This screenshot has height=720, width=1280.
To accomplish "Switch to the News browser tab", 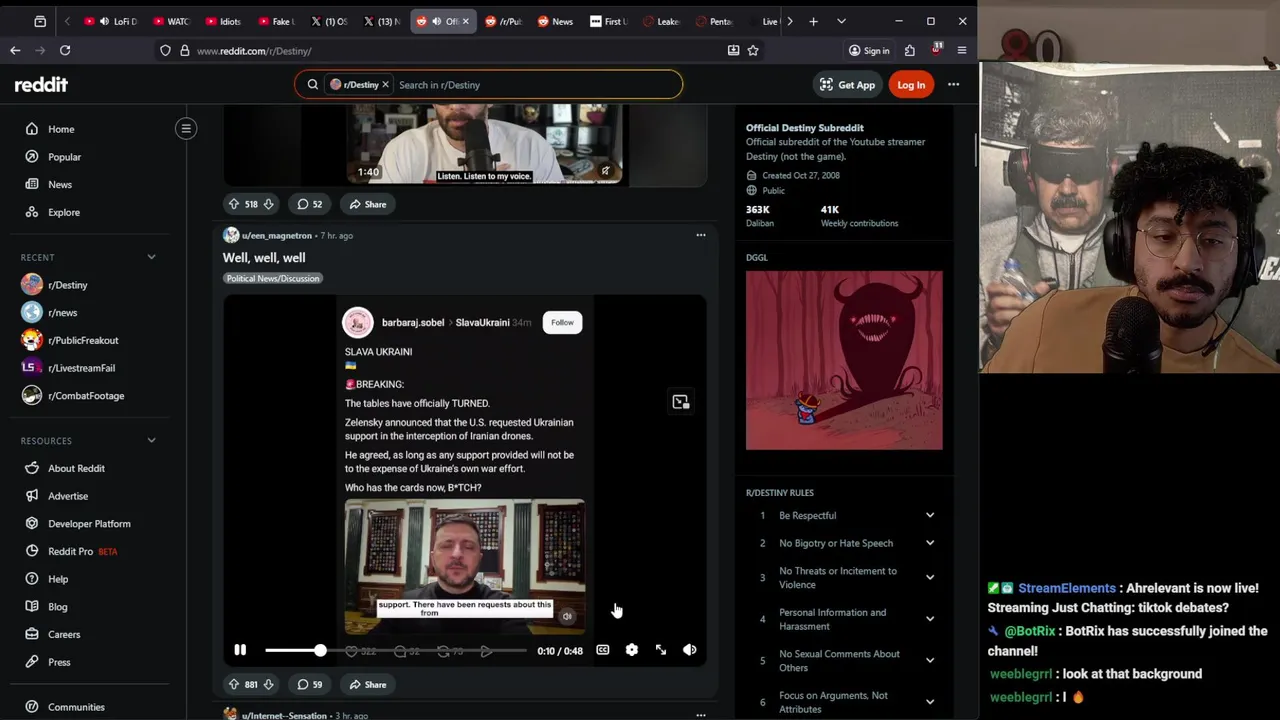I will point(556,21).
